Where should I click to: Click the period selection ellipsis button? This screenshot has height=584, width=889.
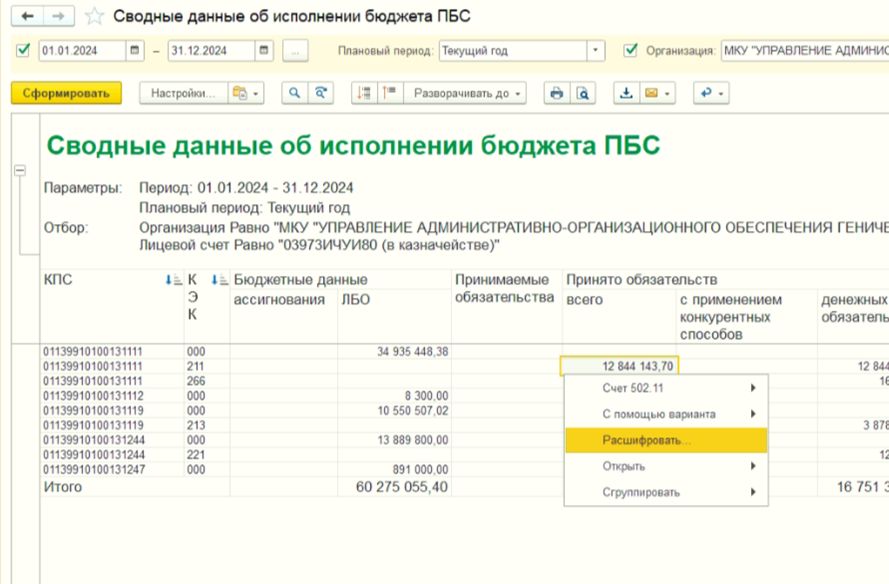295,50
